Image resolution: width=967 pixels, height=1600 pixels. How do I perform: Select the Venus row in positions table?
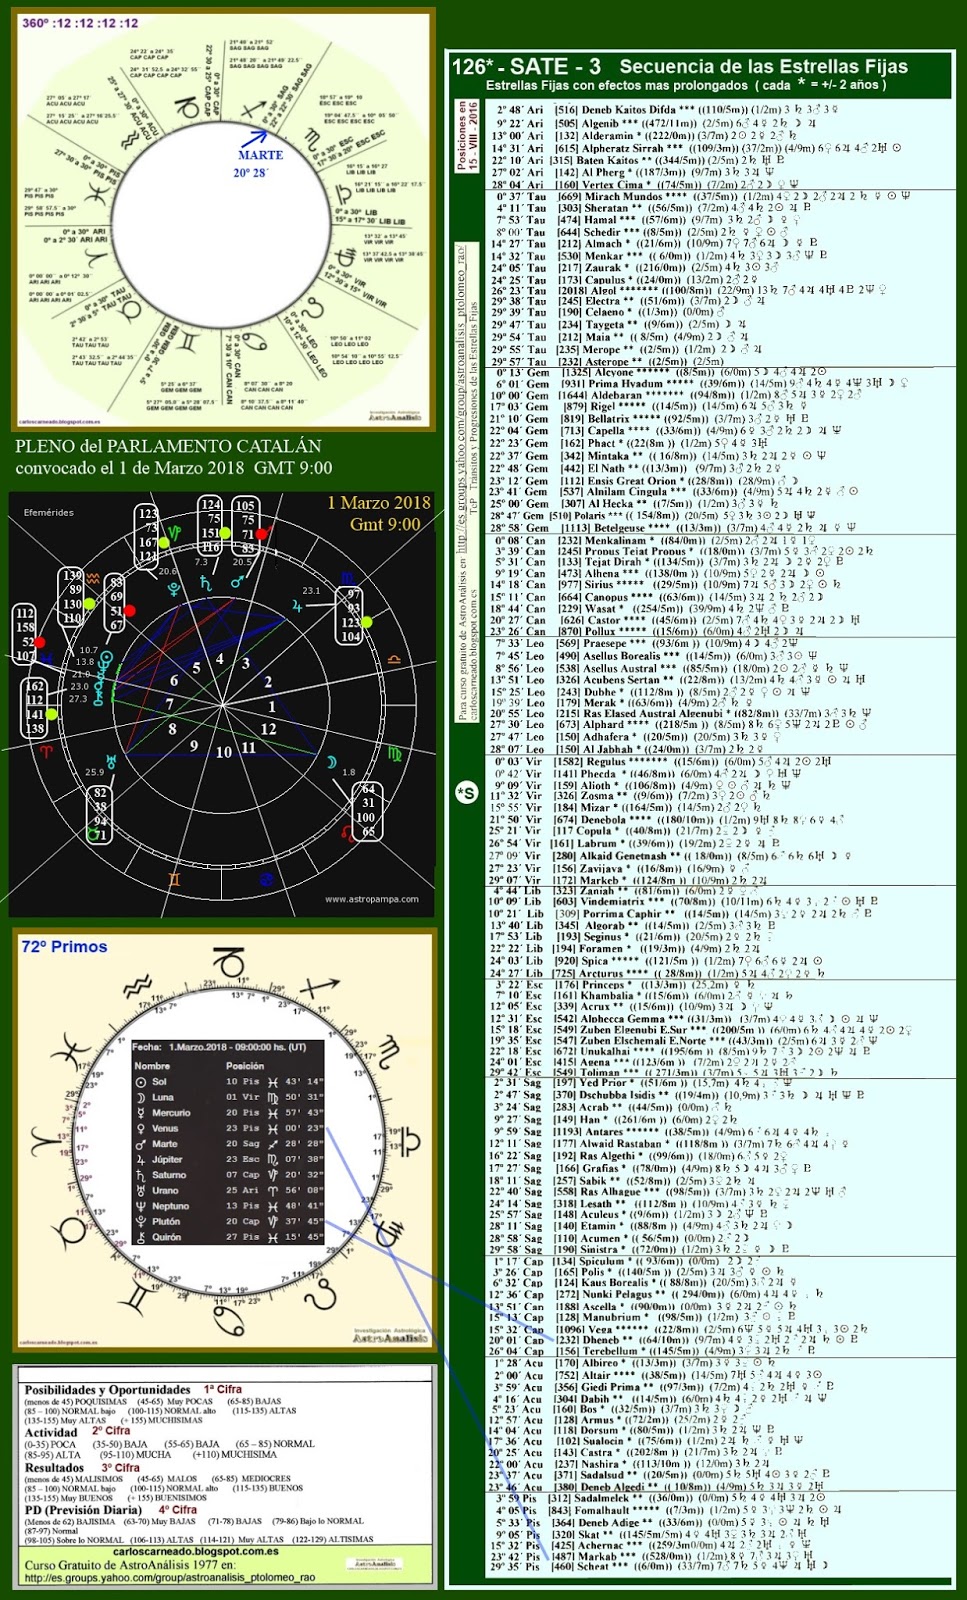229,1128
